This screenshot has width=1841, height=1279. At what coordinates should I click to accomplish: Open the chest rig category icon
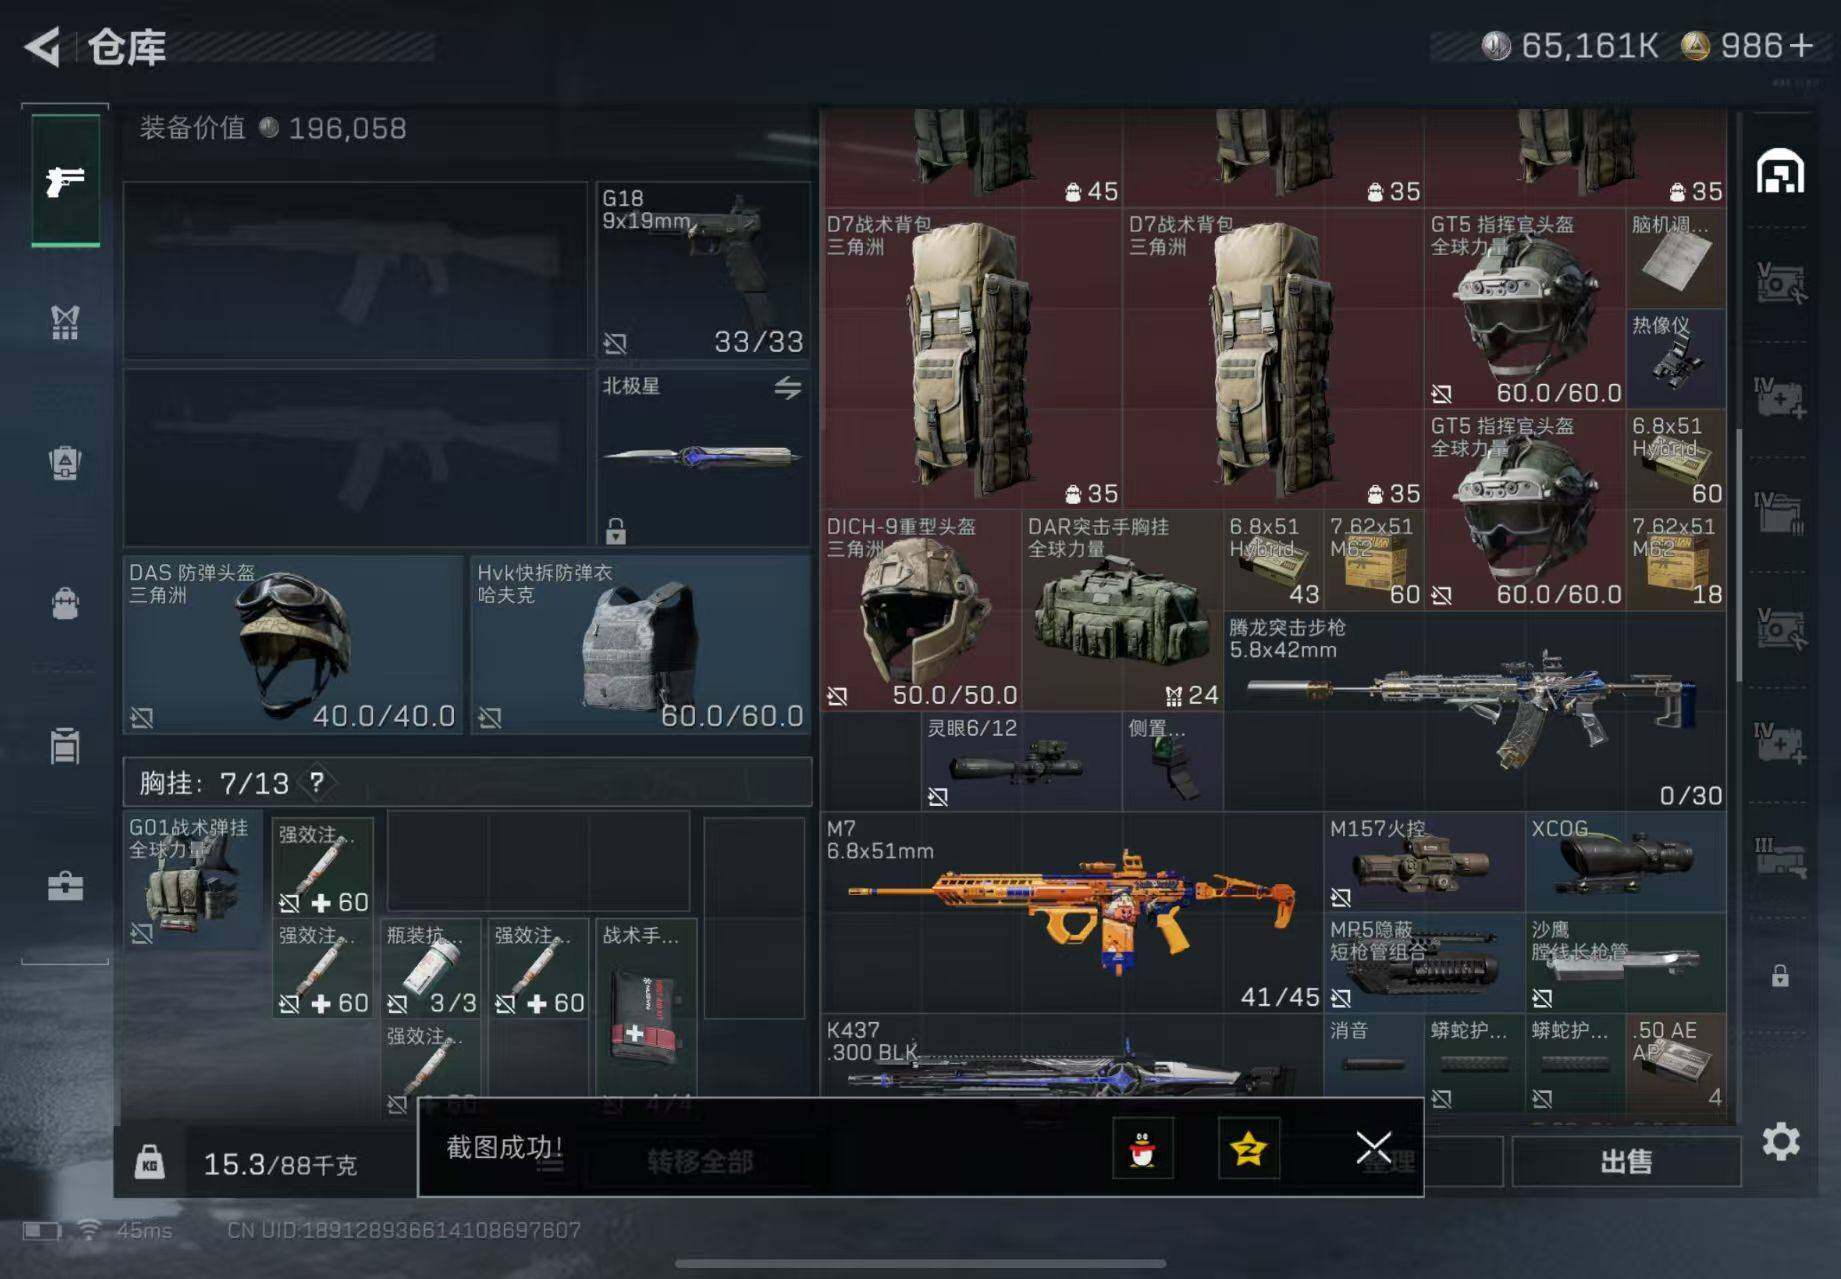coord(64,322)
